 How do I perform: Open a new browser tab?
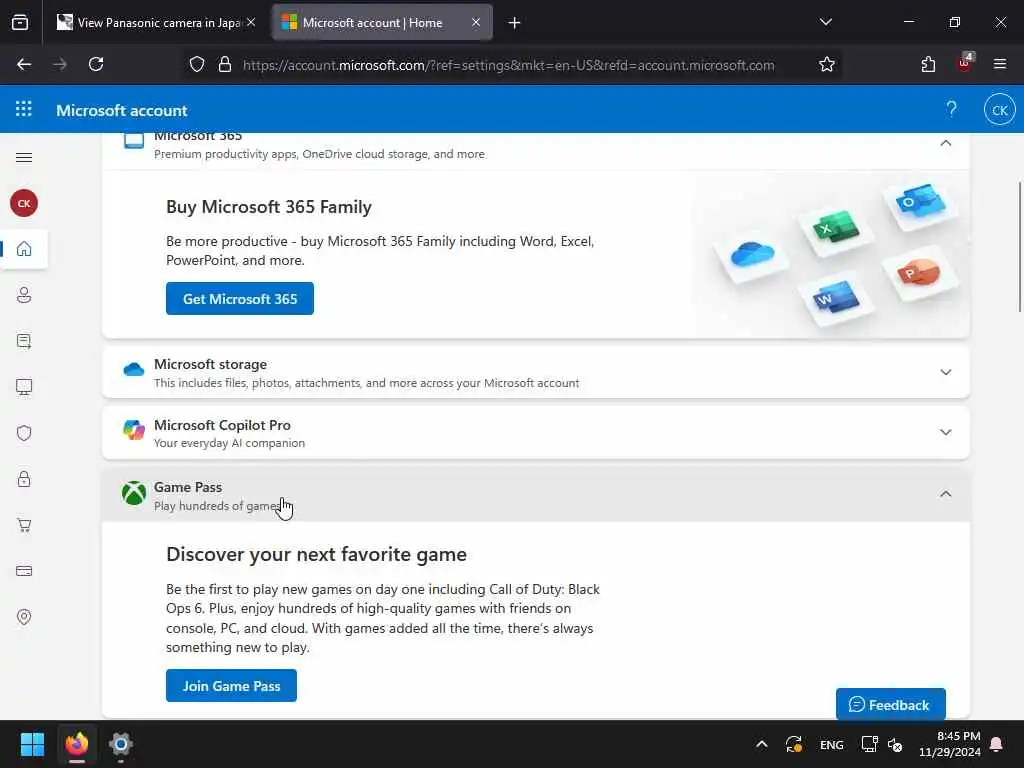pos(515,23)
